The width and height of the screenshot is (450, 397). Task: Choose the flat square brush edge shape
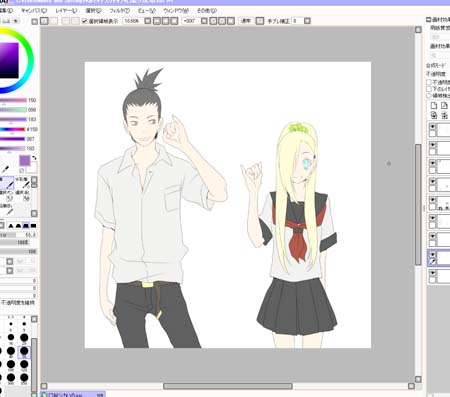(x=34, y=226)
